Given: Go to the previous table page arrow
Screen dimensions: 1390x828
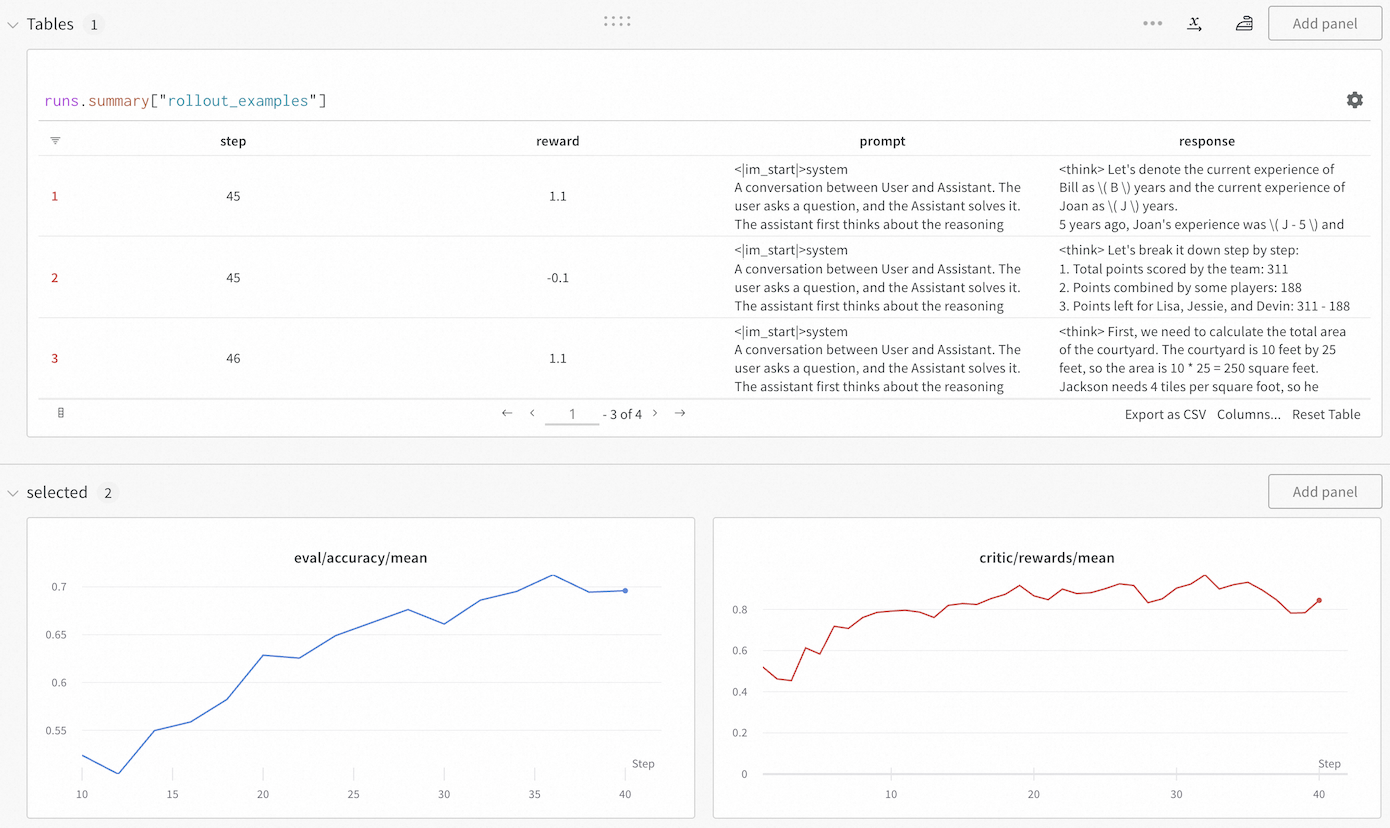Looking at the screenshot, I should coord(532,413).
